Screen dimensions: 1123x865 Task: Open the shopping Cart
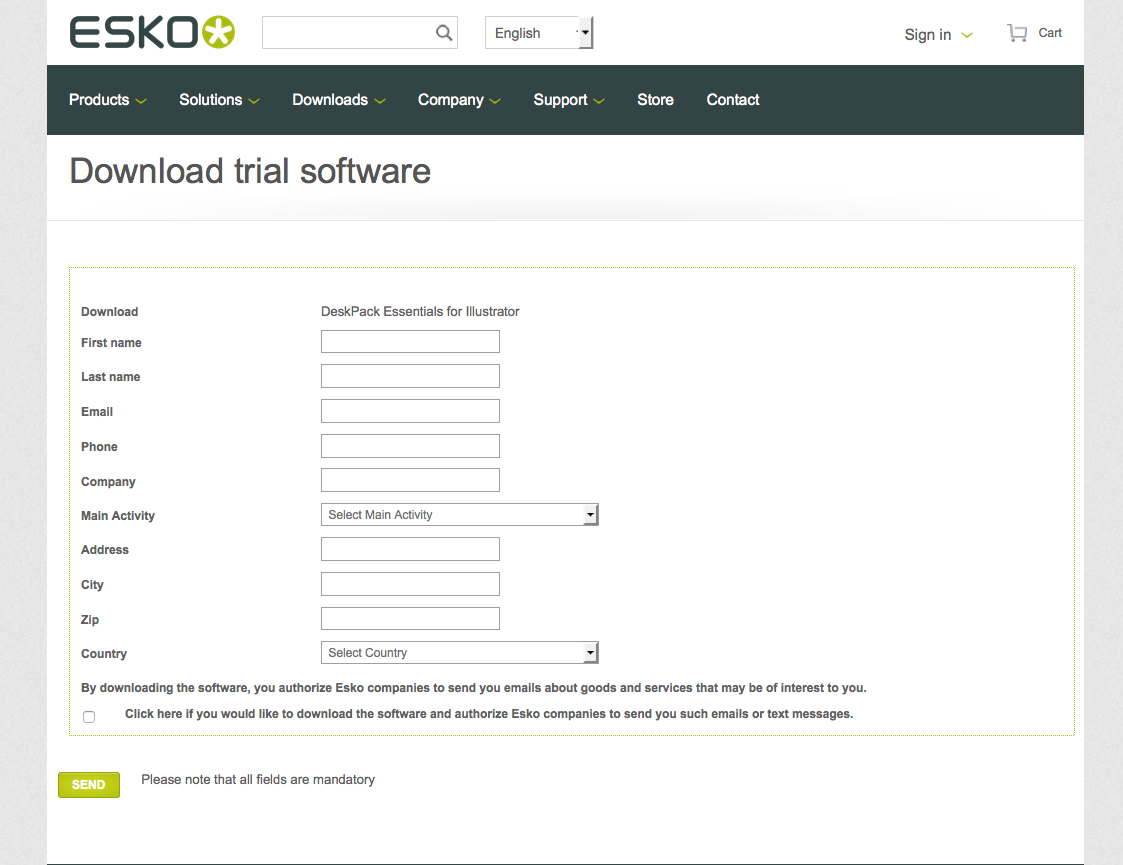pos(1034,32)
